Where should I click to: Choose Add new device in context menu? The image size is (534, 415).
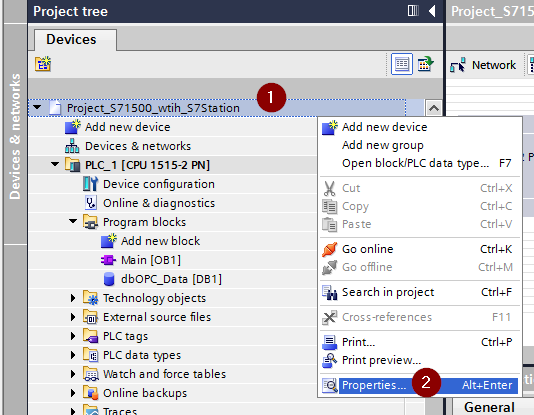click(x=420, y=127)
